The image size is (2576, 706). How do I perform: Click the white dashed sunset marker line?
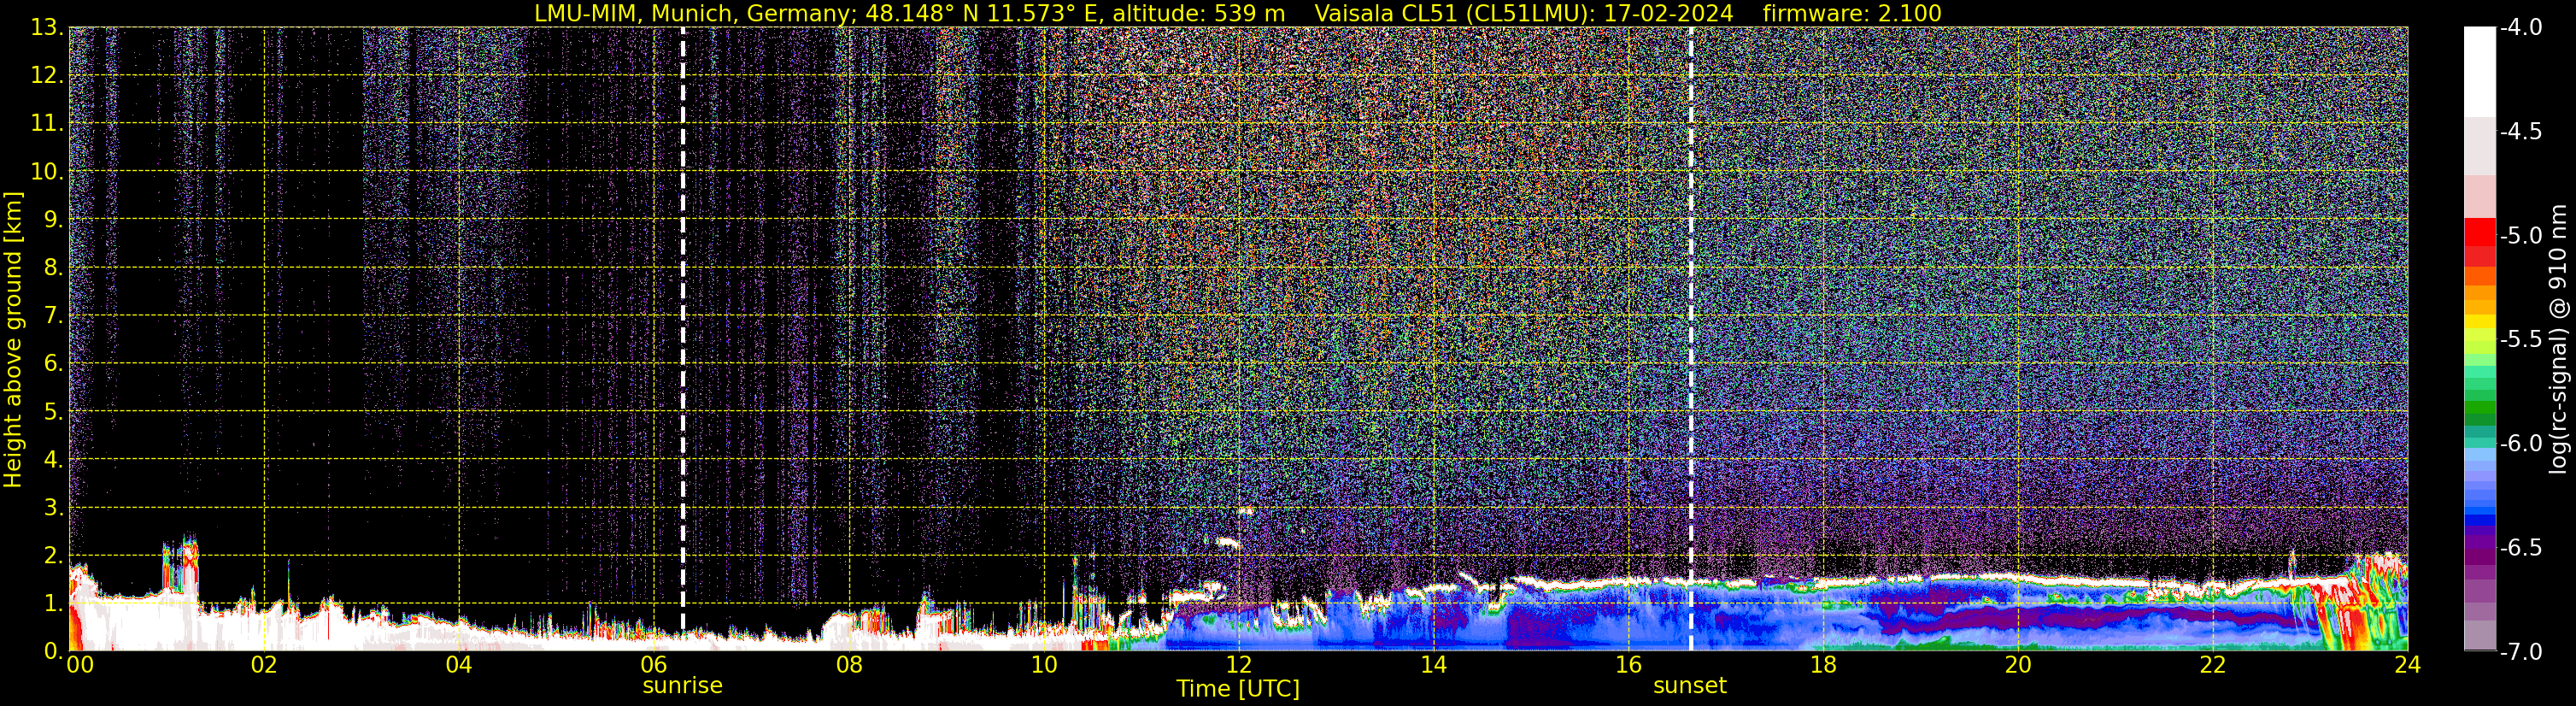tap(1691, 339)
